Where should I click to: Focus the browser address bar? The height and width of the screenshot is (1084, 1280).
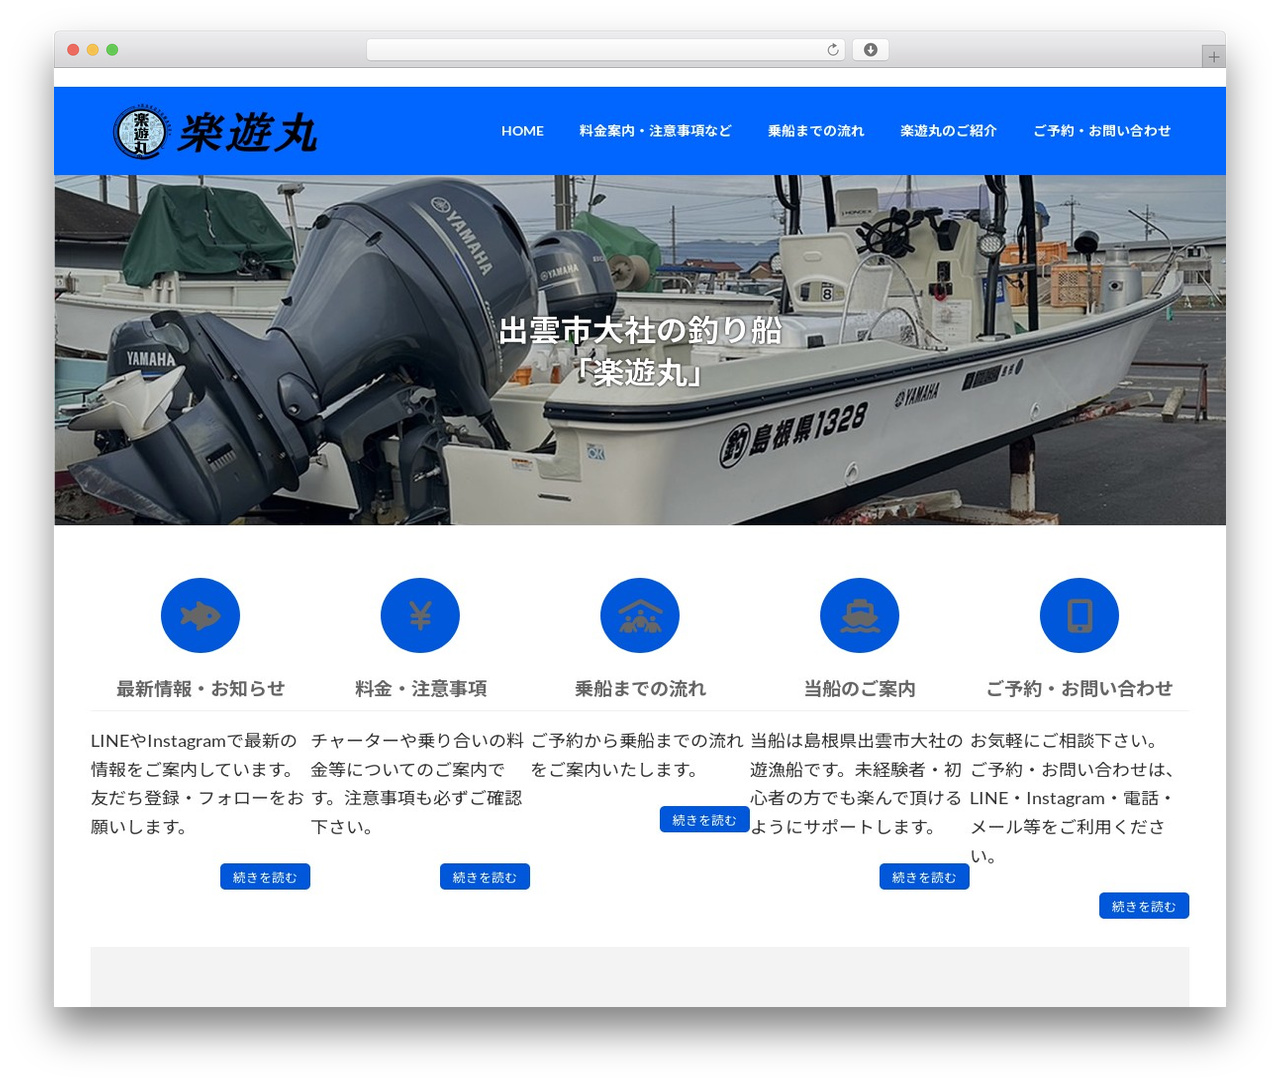click(606, 50)
